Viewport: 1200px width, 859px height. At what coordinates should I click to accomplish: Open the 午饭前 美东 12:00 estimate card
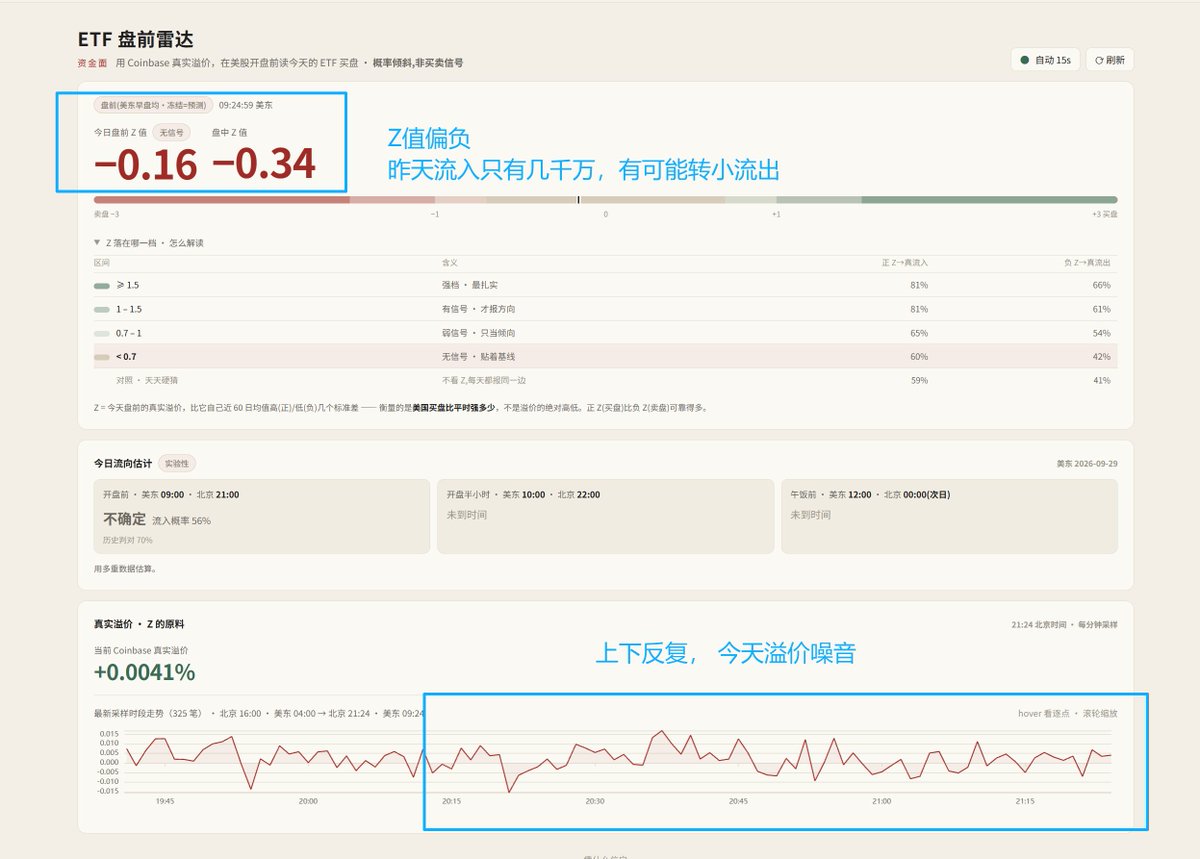coord(949,516)
